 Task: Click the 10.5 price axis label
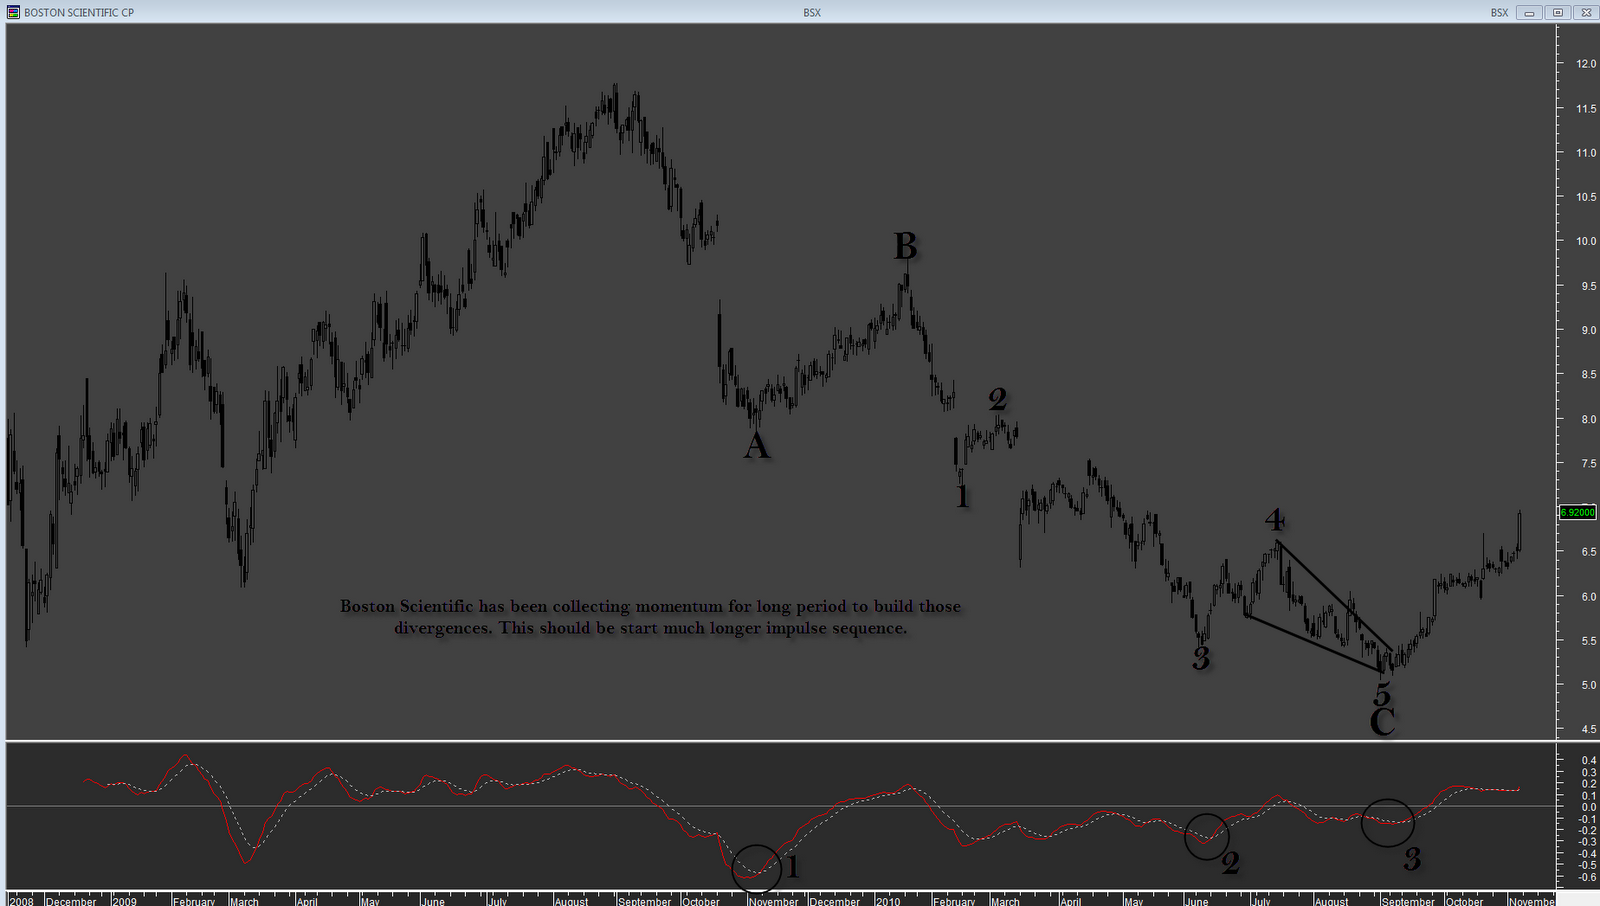[1586, 197]
